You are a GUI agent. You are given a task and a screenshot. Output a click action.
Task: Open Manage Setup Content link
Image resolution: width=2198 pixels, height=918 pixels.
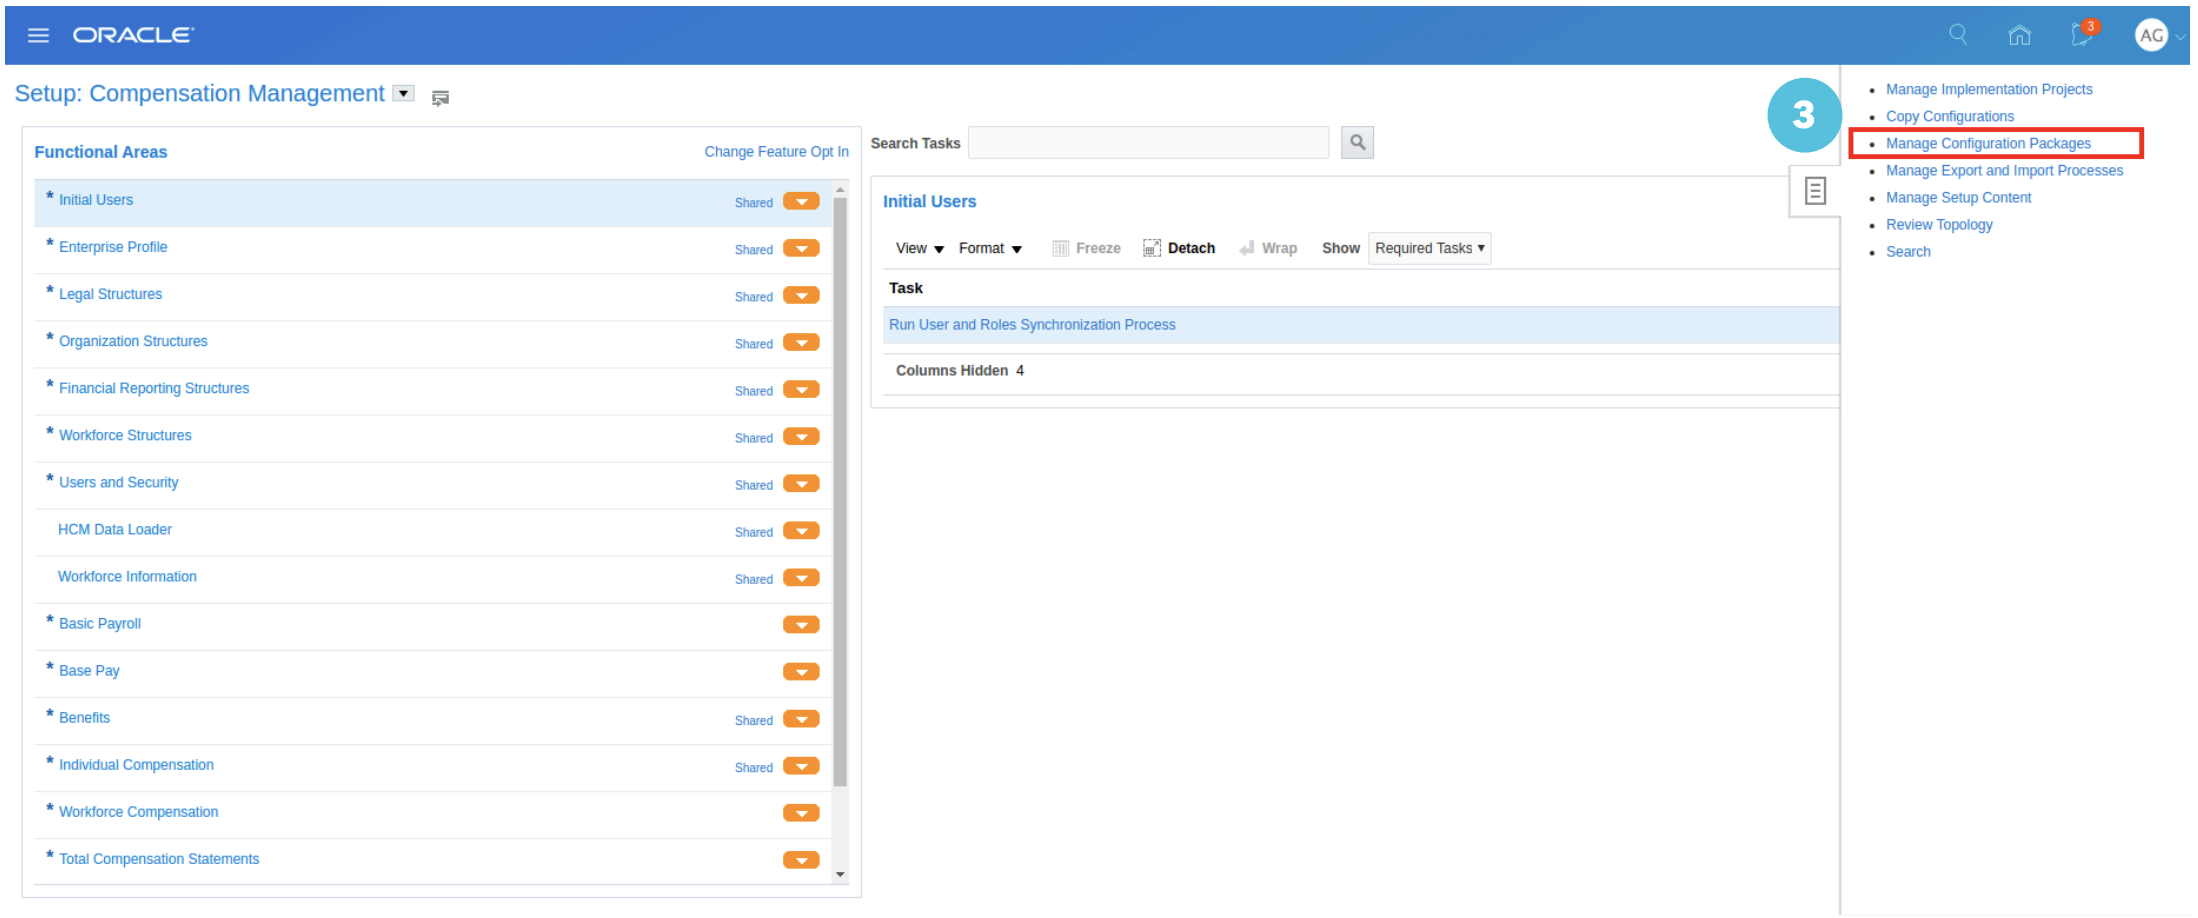coord(1958,197)
